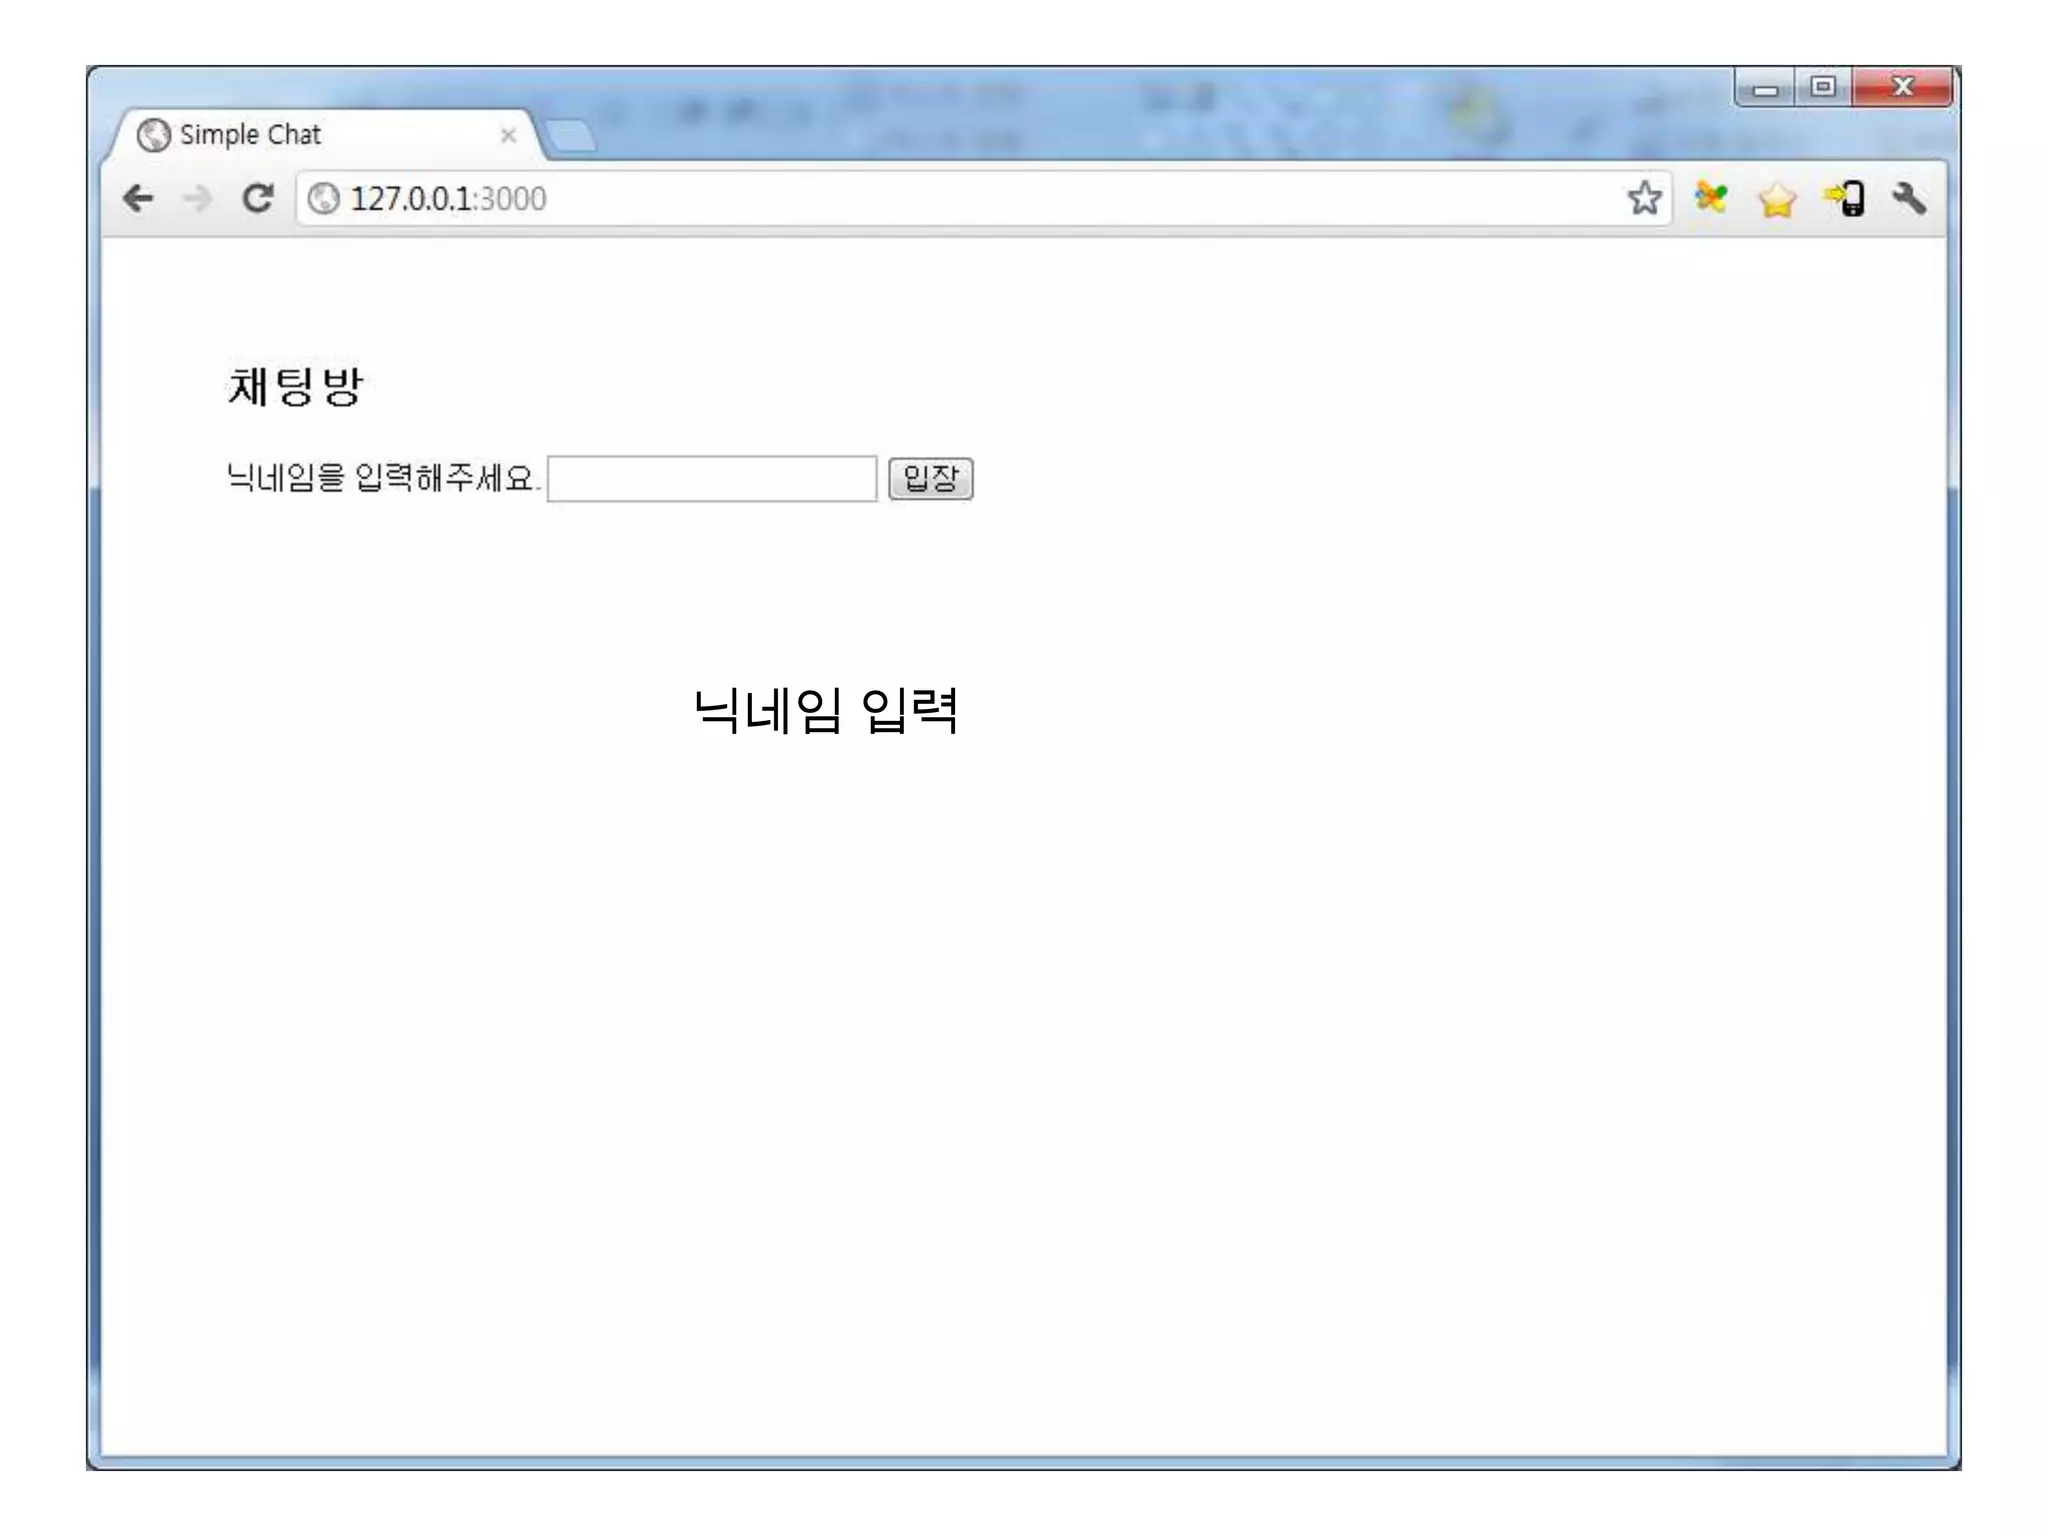
Task: Open the Chrome wrench settings menu
Action: tap(1909, 198)
